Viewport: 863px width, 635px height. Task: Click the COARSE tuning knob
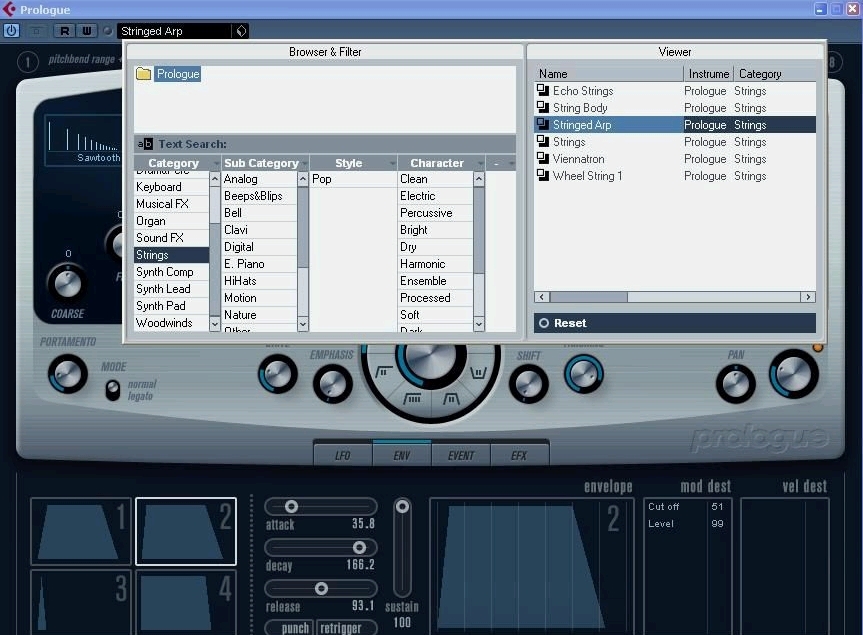click(67, 283)
